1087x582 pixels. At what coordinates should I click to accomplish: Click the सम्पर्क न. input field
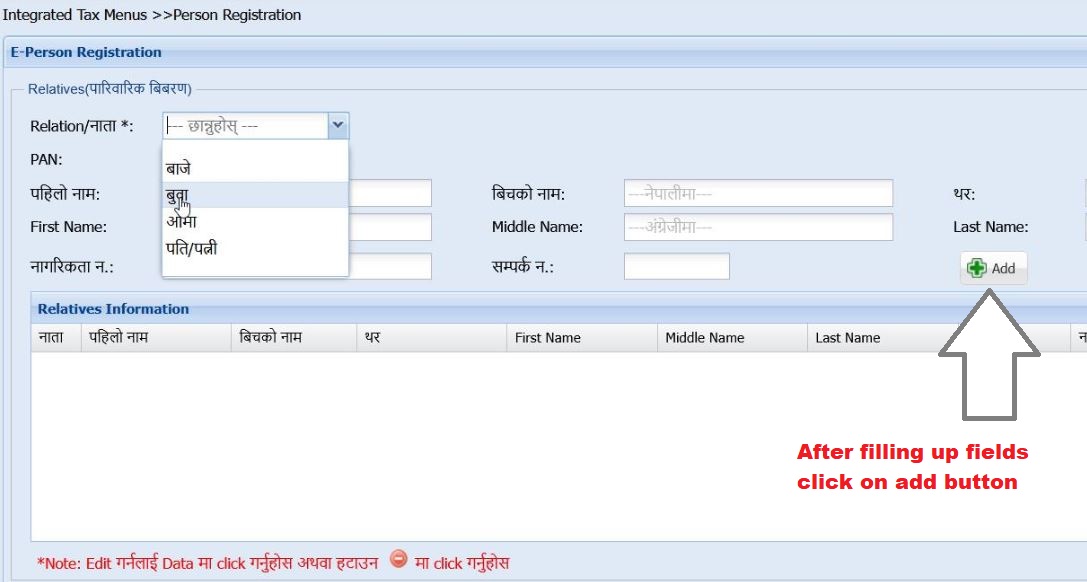(x=675, y=266)
